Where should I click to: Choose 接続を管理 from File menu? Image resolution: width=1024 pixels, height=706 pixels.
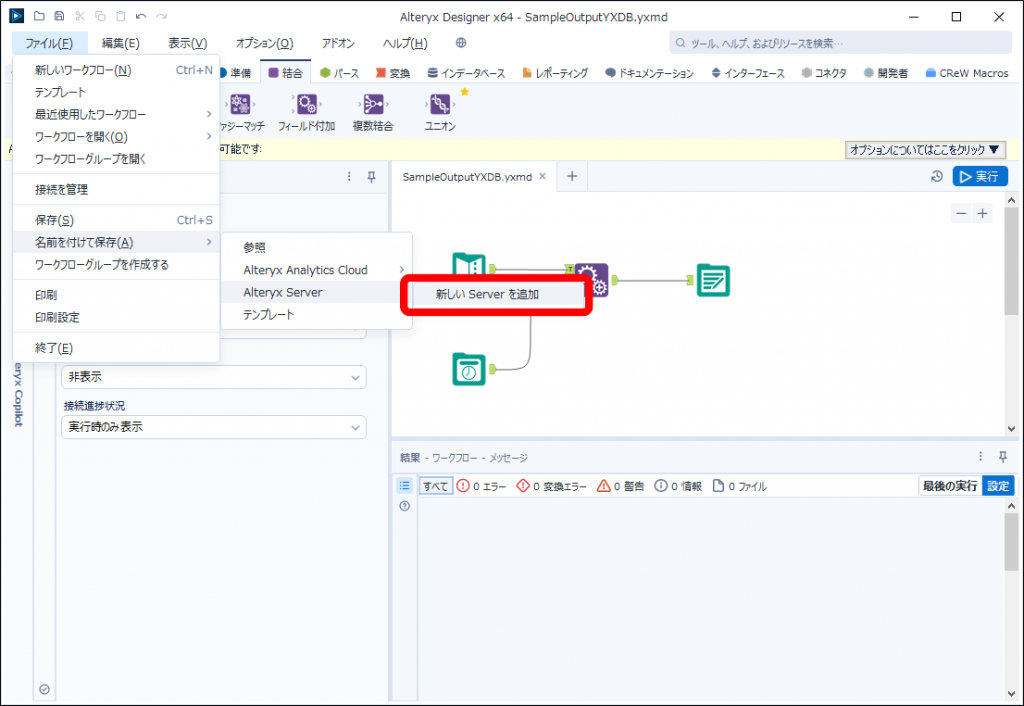tap(116, 189)
